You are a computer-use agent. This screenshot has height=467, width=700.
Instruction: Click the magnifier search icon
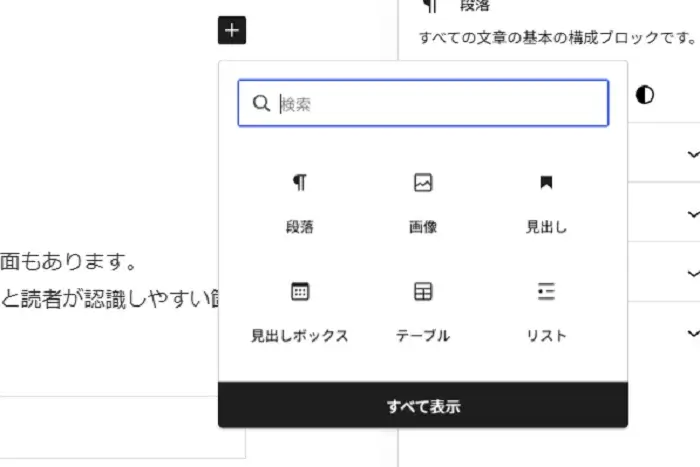pos(261,104)
